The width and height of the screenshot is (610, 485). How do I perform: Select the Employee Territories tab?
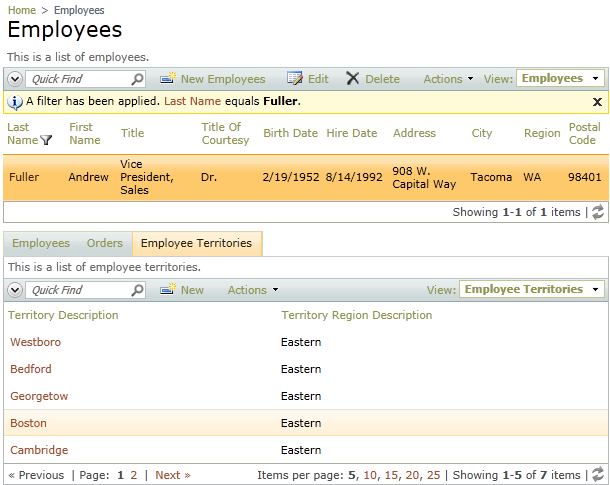click(x=196, y=243)
